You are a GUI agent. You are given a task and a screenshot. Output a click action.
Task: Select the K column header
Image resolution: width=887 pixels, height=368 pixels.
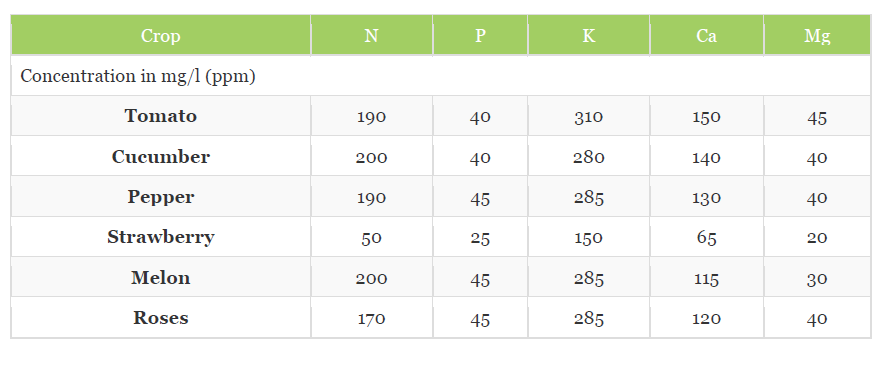589,36
